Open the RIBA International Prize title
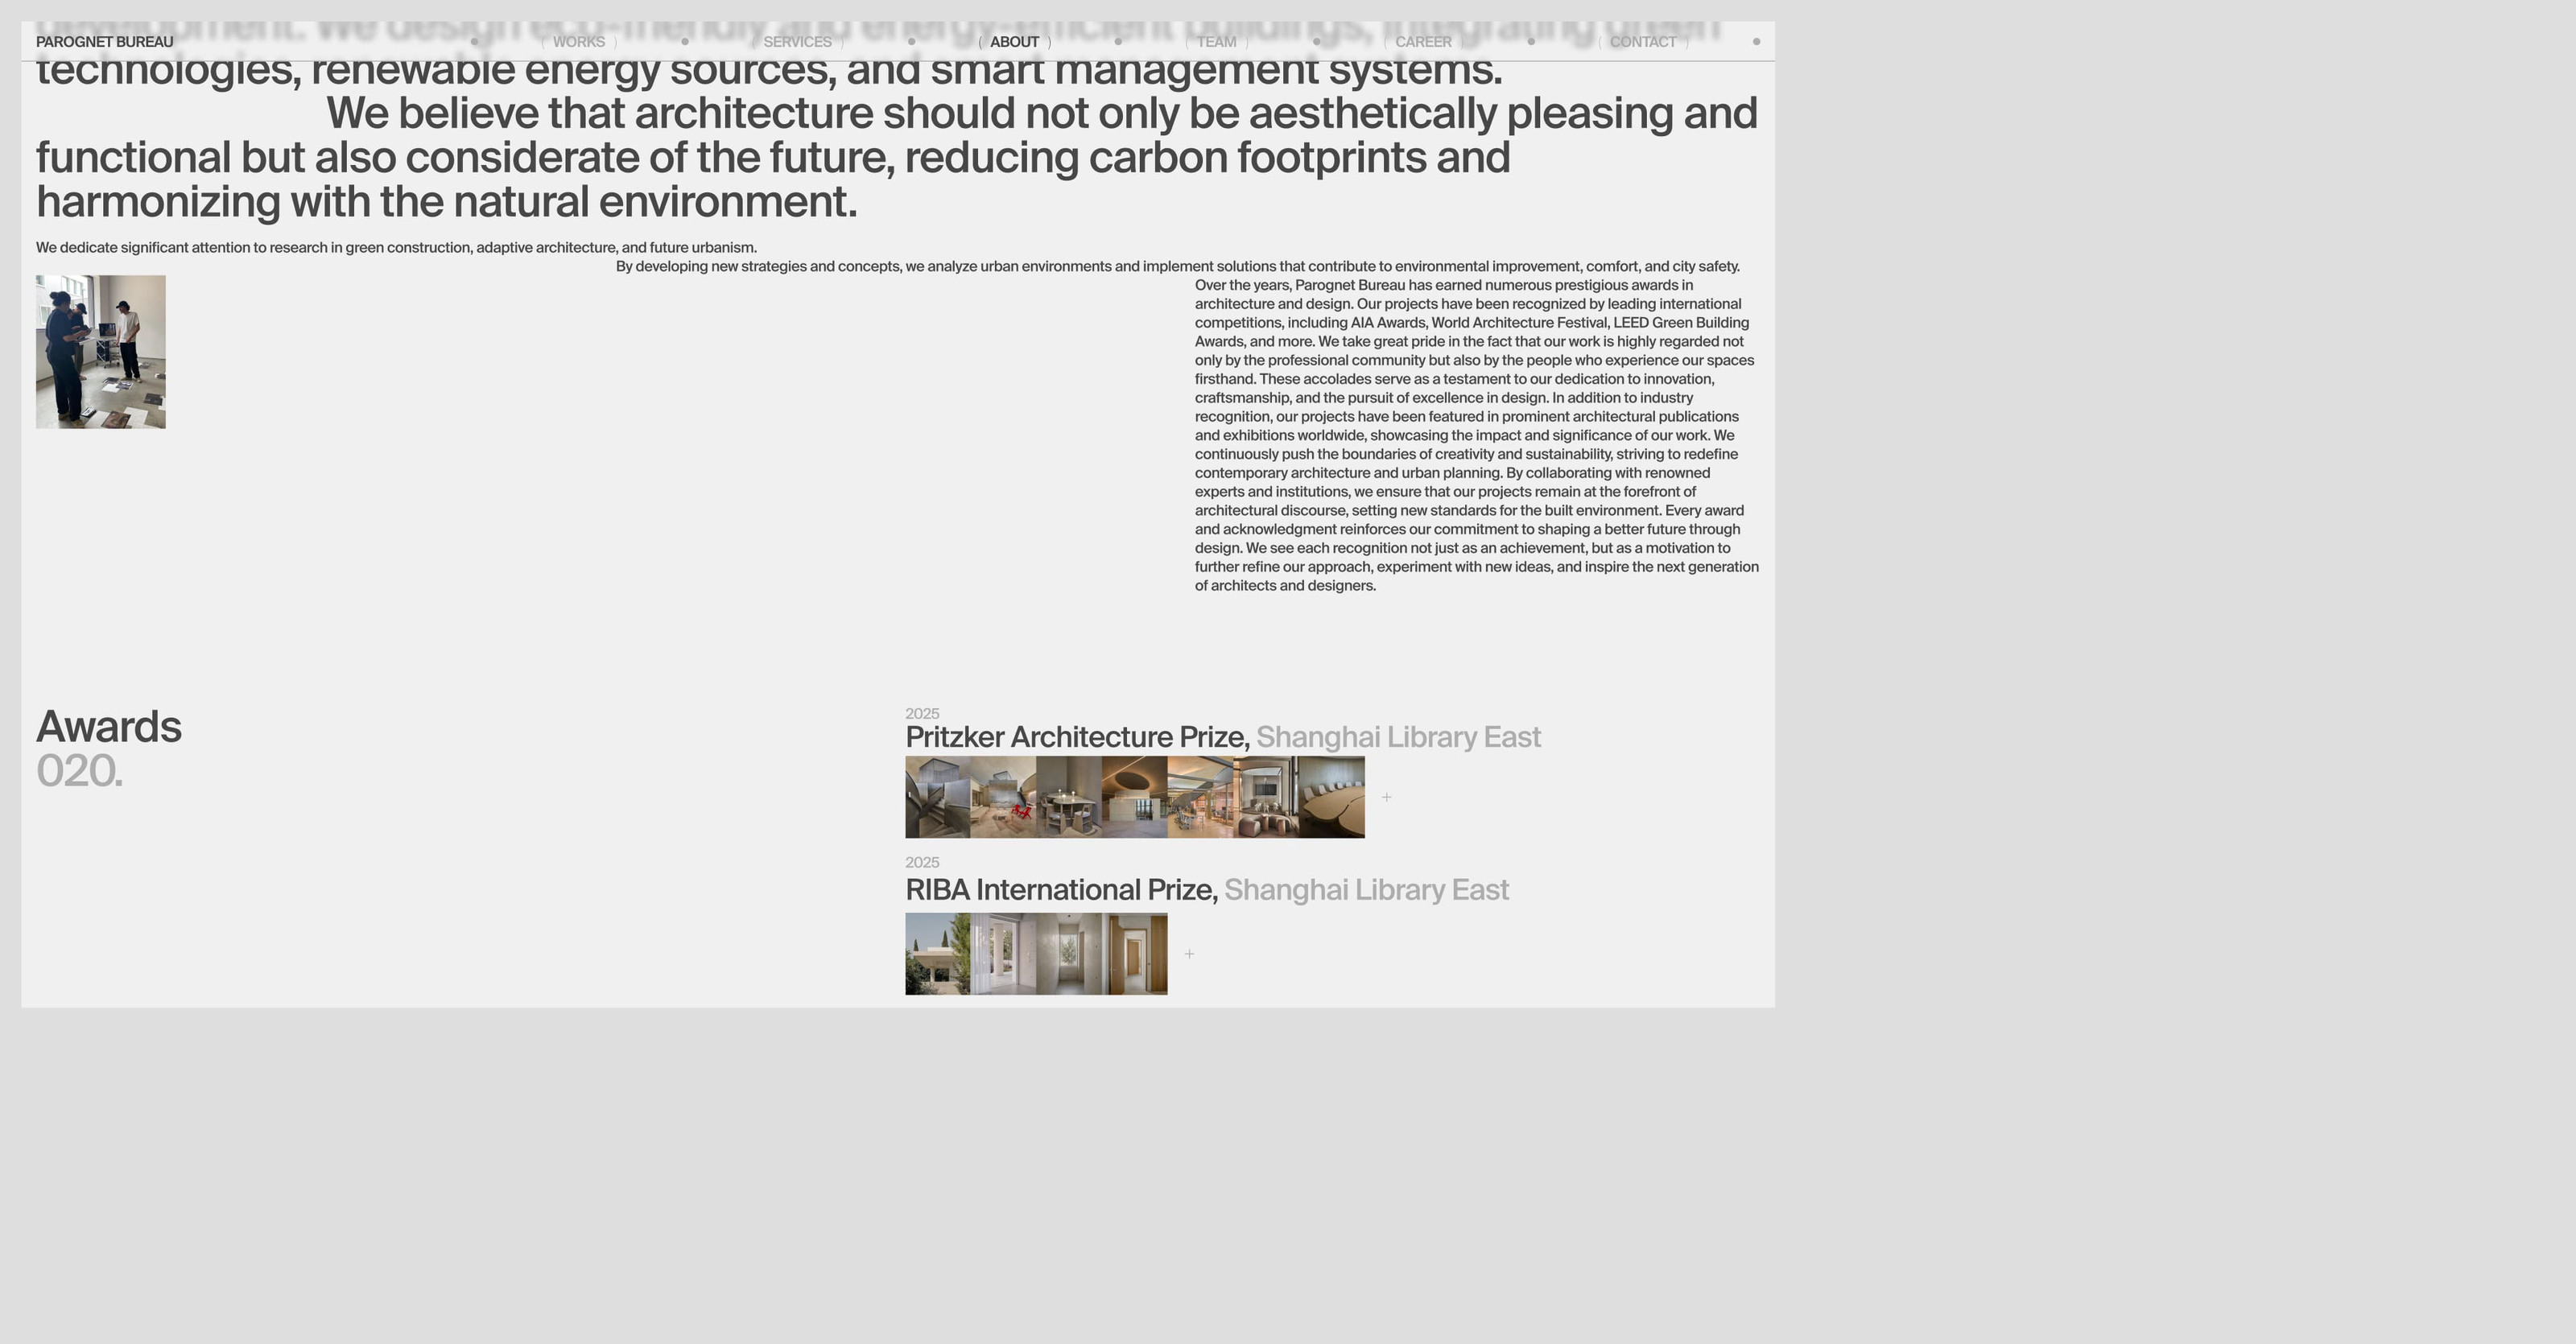 (x=1061, y=890)
